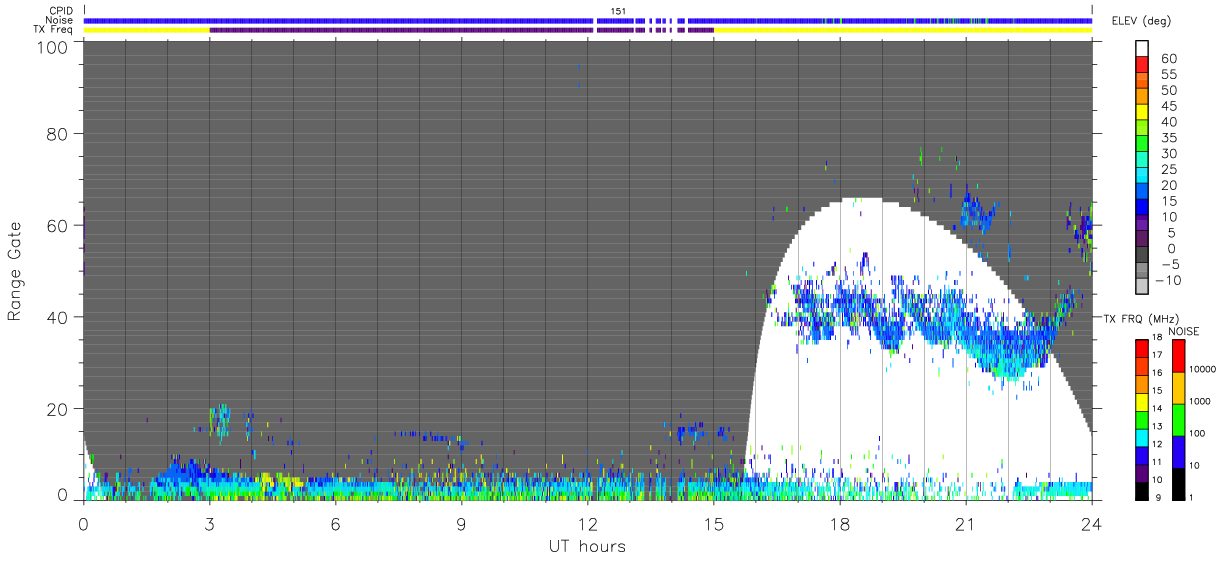Click the ELEV scale label '60'
Image resolution: width=1228 pixels, height=567 pixels.
[1168, 59]
